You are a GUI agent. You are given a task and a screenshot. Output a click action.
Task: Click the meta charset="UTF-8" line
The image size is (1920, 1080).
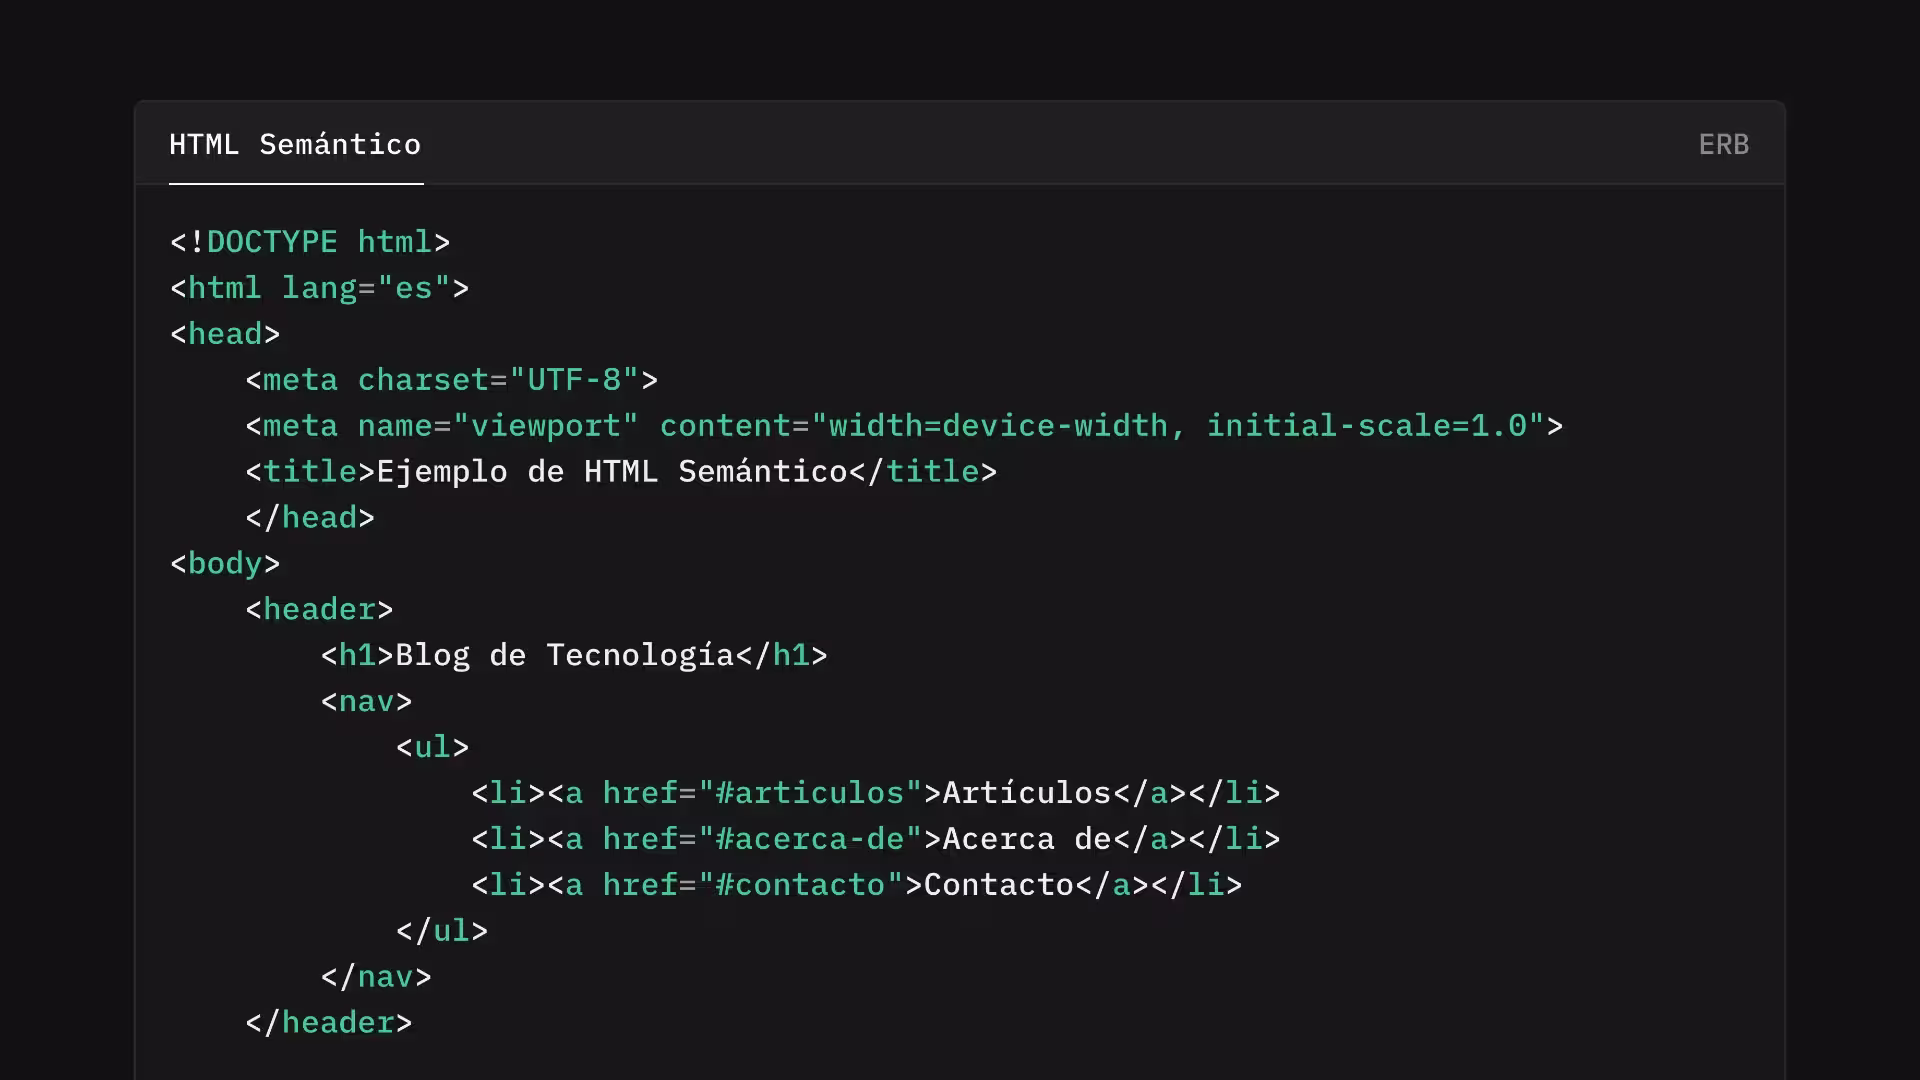451,380
